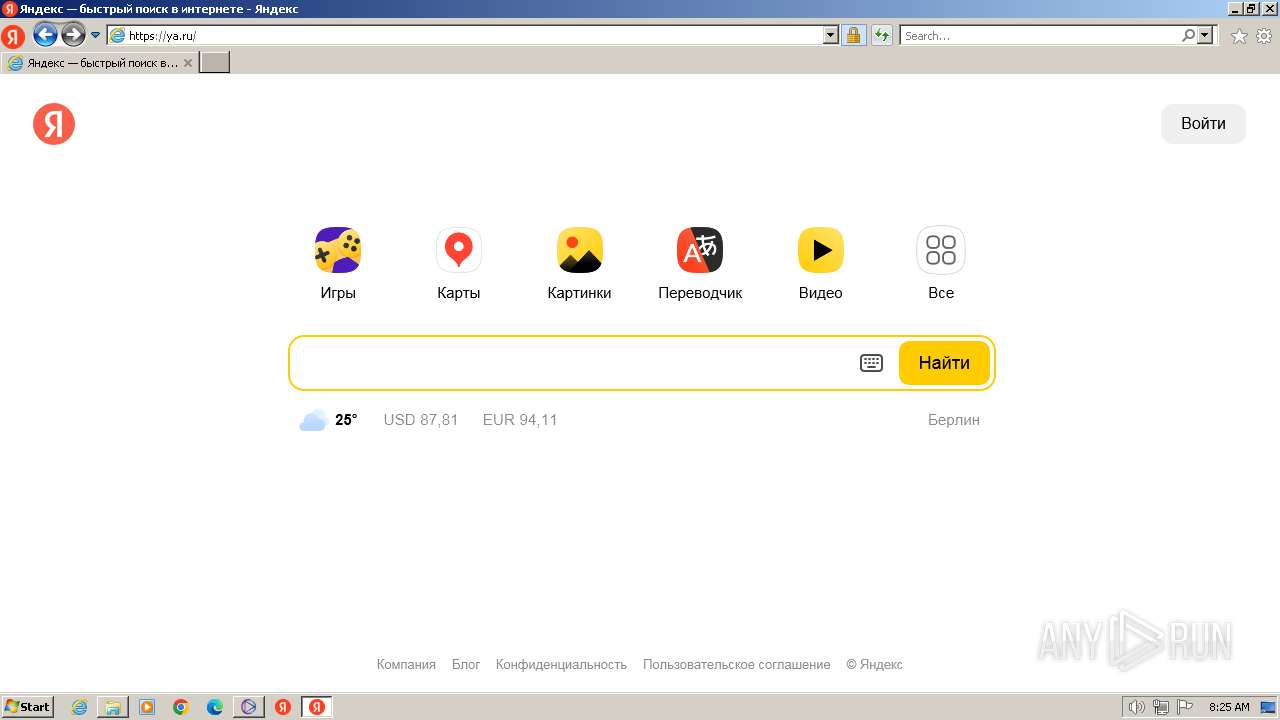Open Favorites with the star icon
The width and height of the screenshot is (1280, 720).
point(1239,36)
